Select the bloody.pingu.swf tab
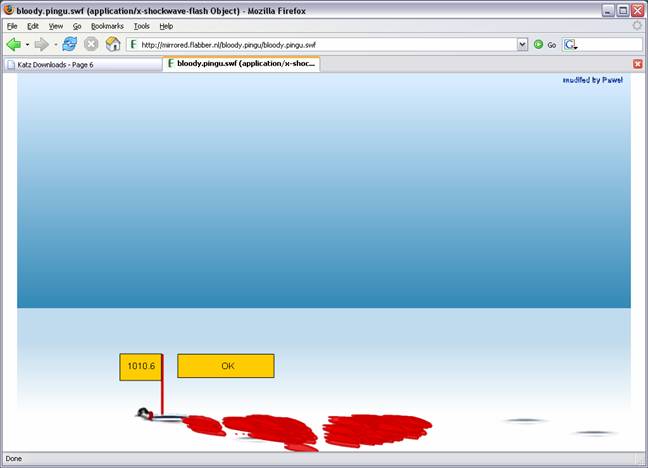The width and height of the screenshot is (648, 468). 241,64
